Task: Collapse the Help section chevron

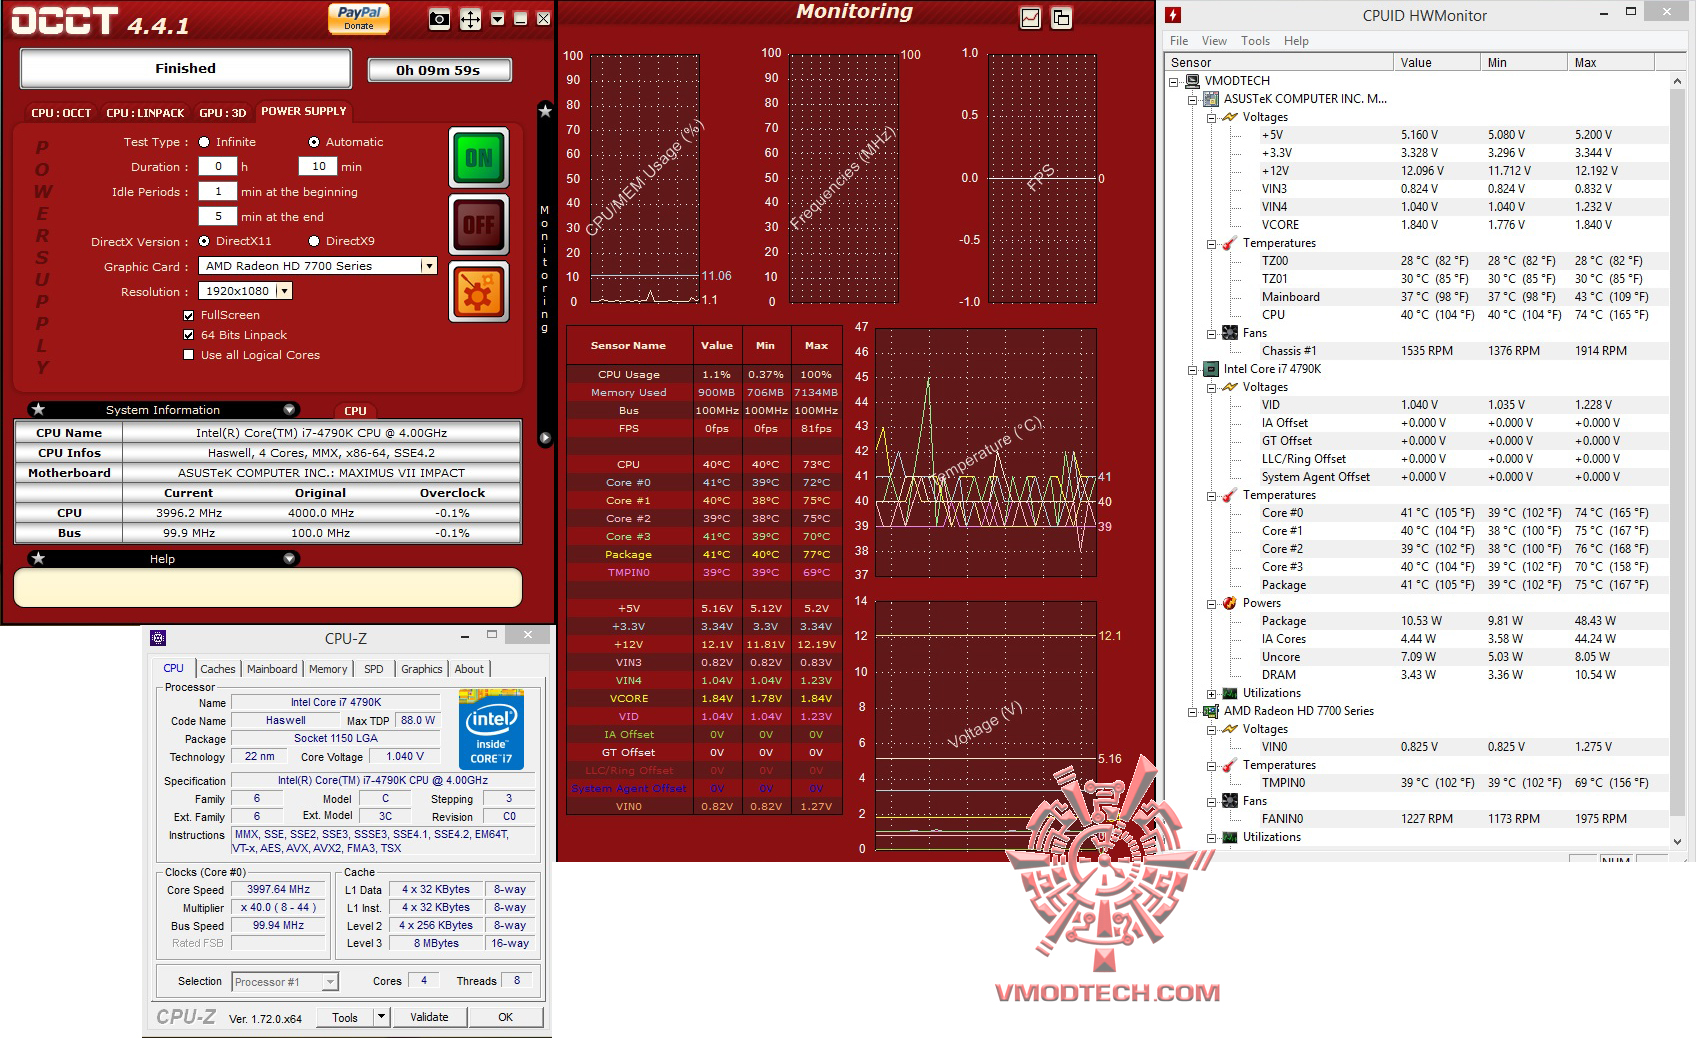Action: point(289,558)
